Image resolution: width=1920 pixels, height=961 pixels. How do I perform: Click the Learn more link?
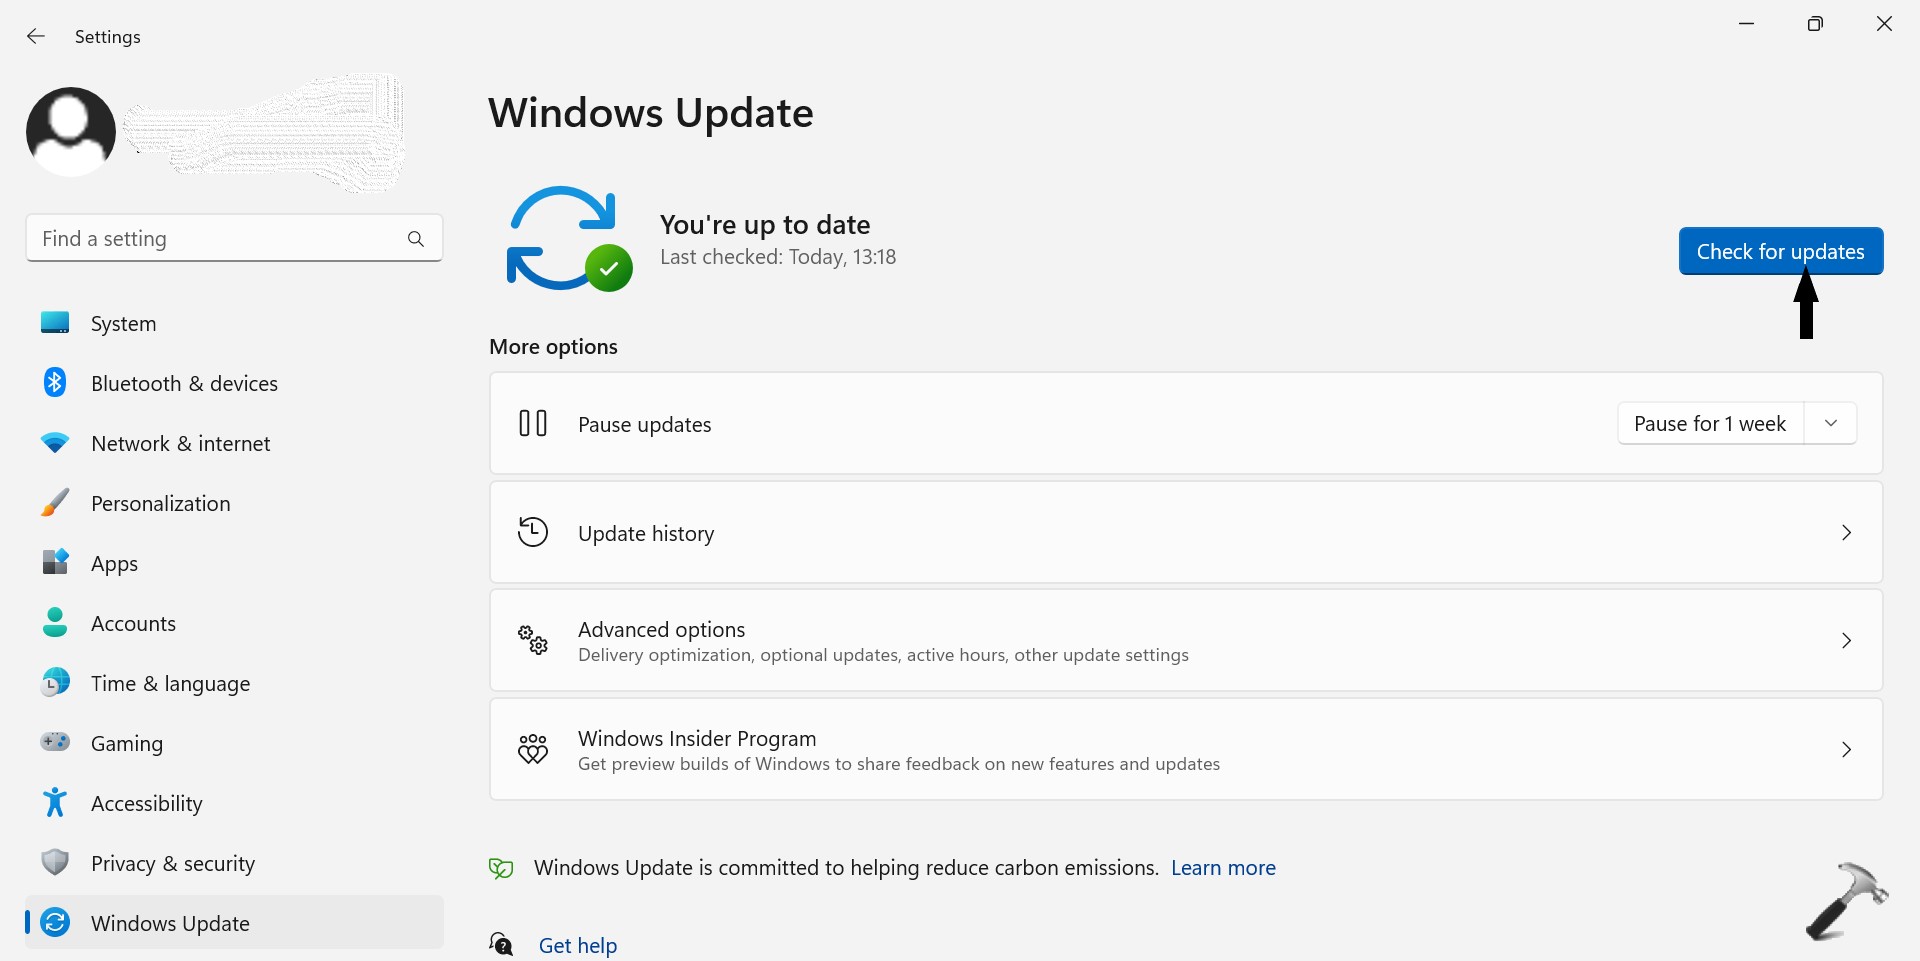(1223, 868)
